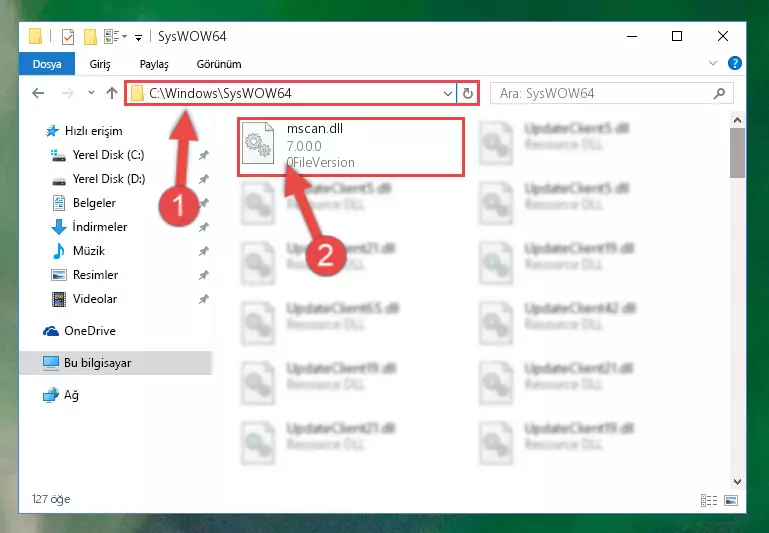Click the pin icon beside İndirmeler
This screenshot has height=533, width=769.
(x=204, y=228)
